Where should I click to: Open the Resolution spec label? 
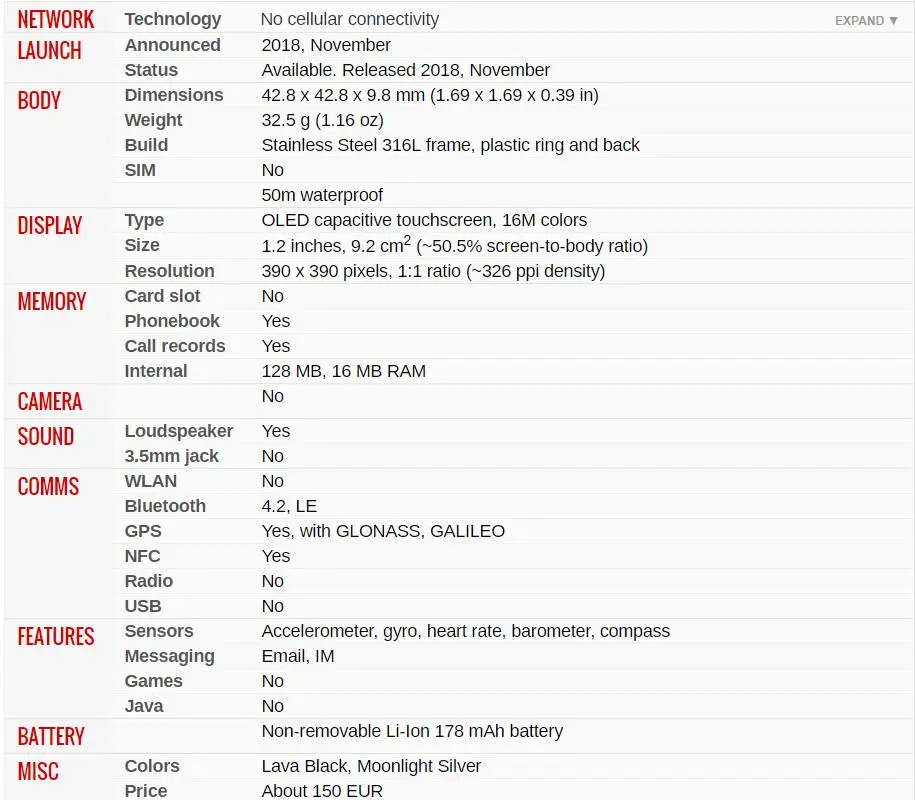(170, 271)
